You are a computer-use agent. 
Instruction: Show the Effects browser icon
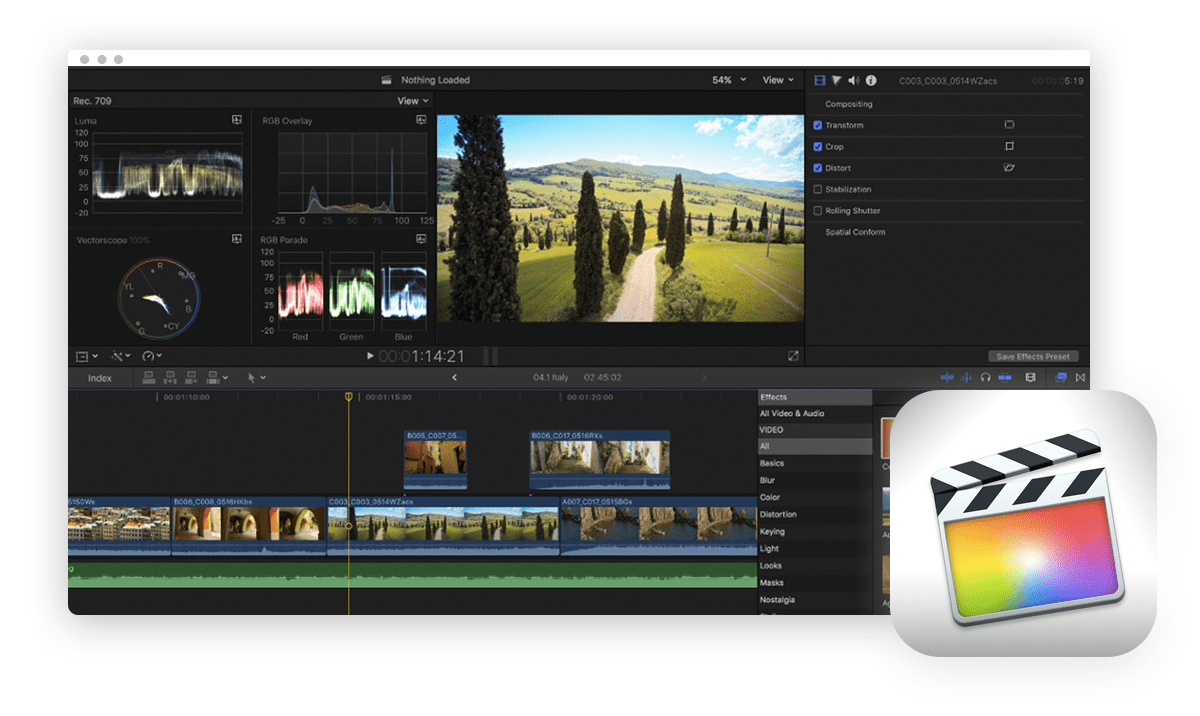click(1061, 377)
